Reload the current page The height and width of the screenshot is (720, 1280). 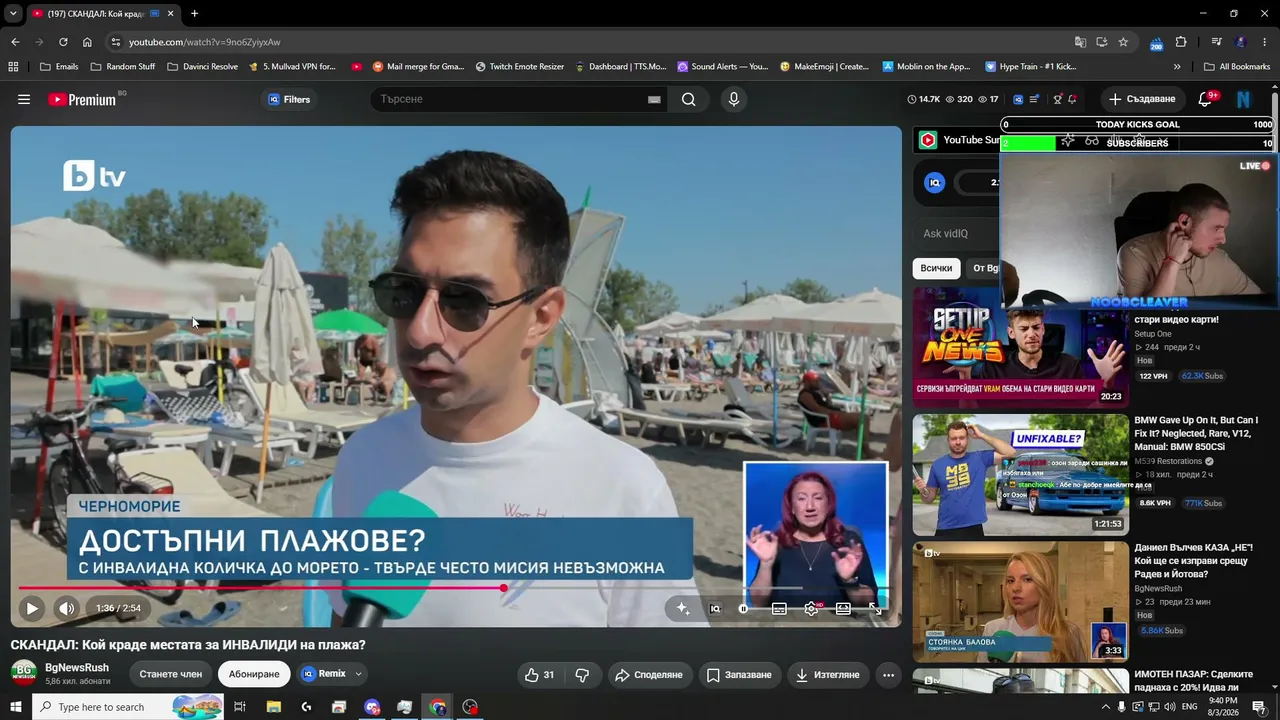pyautogui.click(x=63, y=42)
